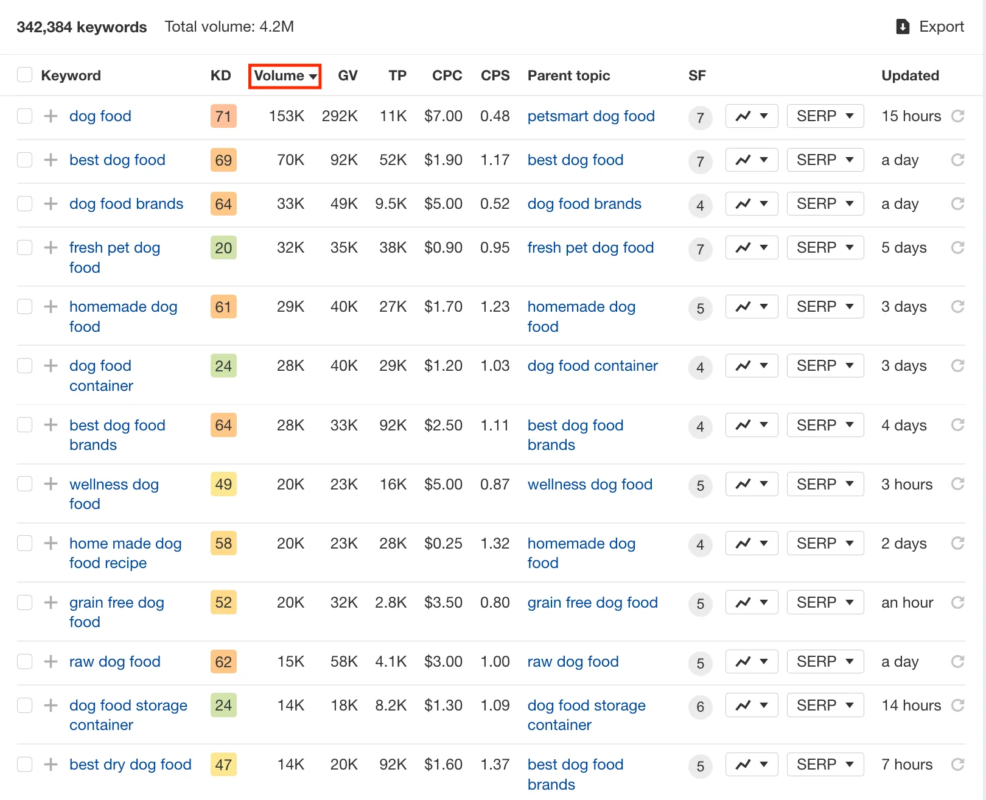The height and width of the screenshot is (800, 986).
Task: Open SERP dropdown for 'fresh pet dog food'
Action: click(x=825, y=248)
